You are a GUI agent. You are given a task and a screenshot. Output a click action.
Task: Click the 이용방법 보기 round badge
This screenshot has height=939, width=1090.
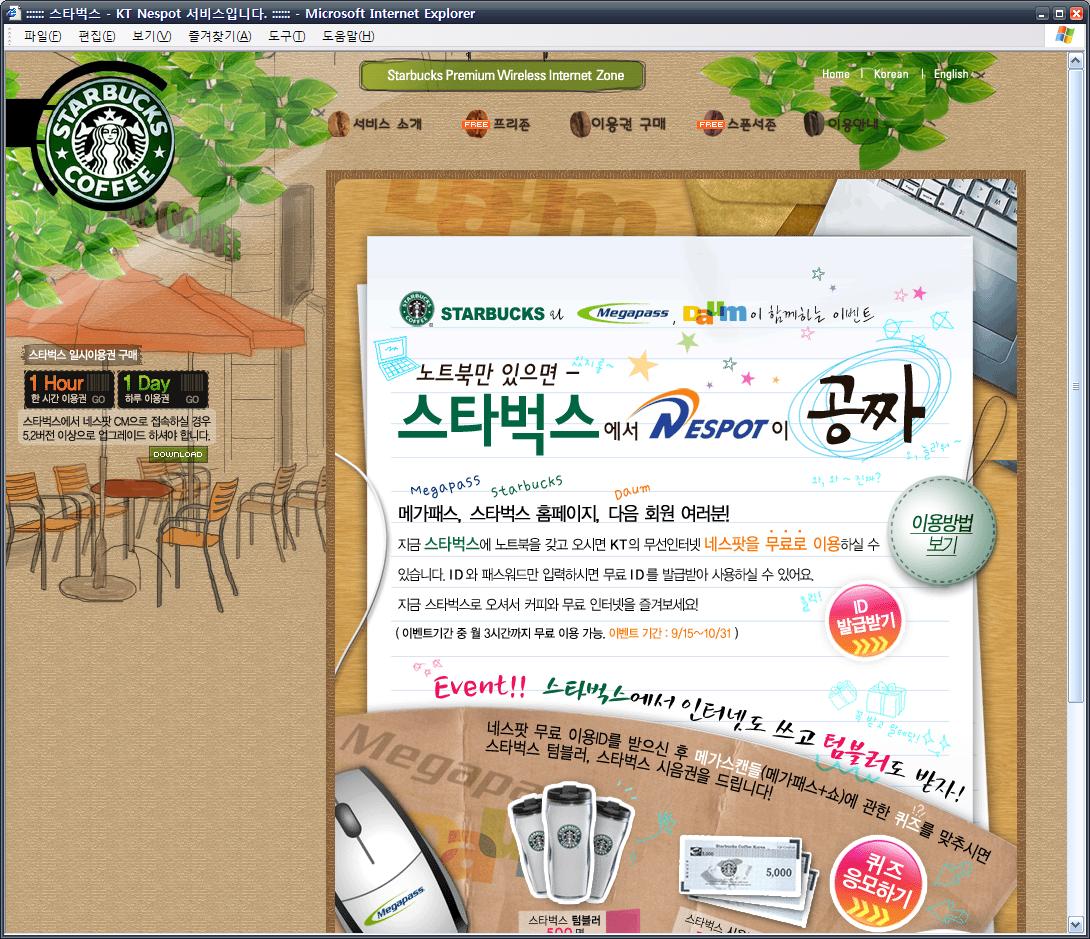click(x=942, y=532)
